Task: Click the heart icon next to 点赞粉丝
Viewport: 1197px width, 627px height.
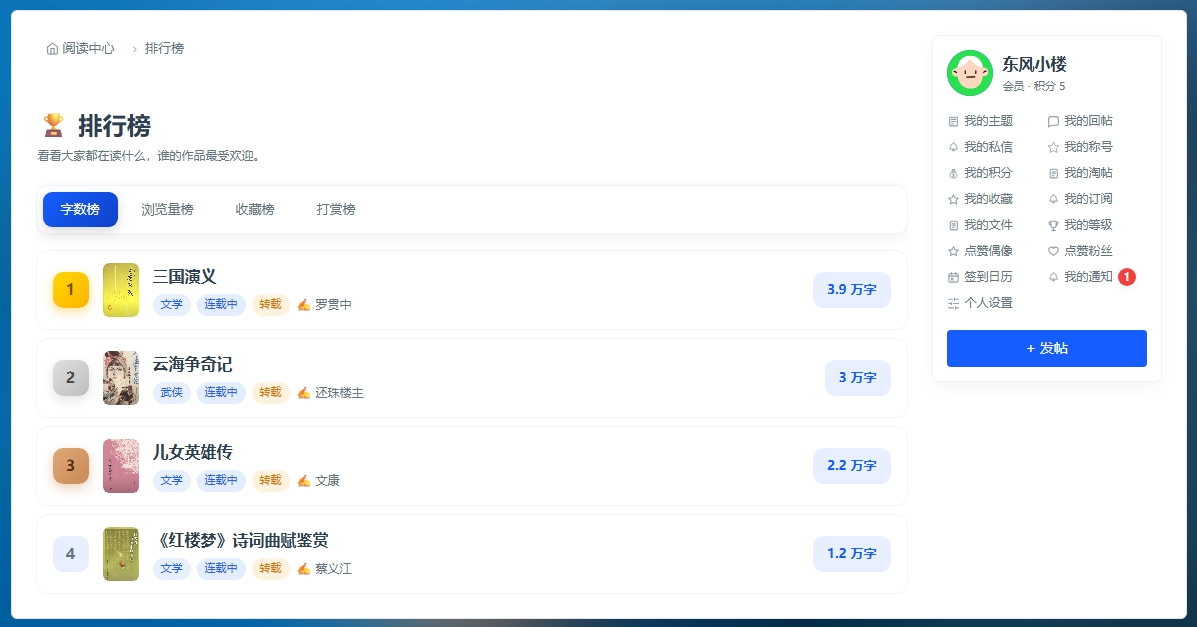Action: click(1053, 251)
